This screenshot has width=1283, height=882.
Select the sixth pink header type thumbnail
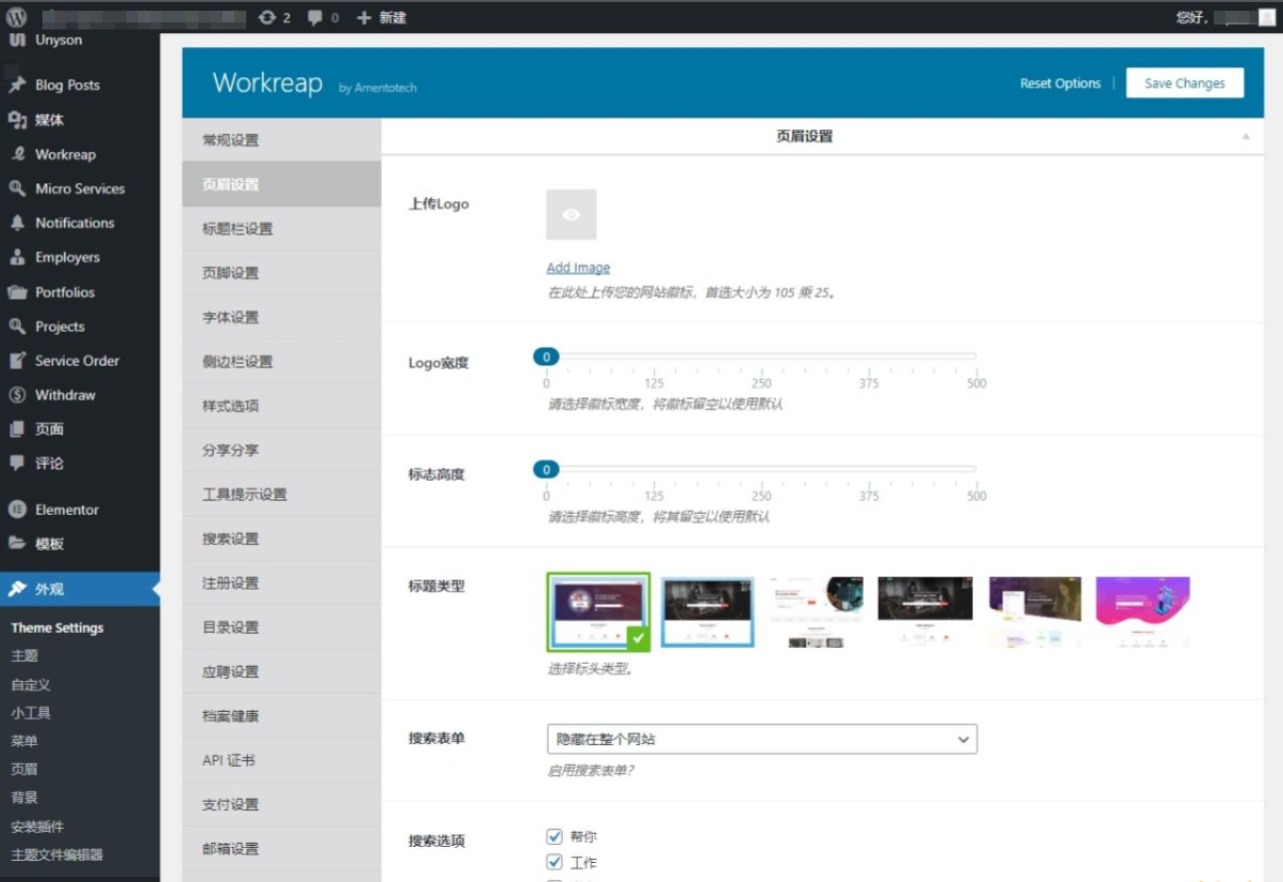point(1143,612)
